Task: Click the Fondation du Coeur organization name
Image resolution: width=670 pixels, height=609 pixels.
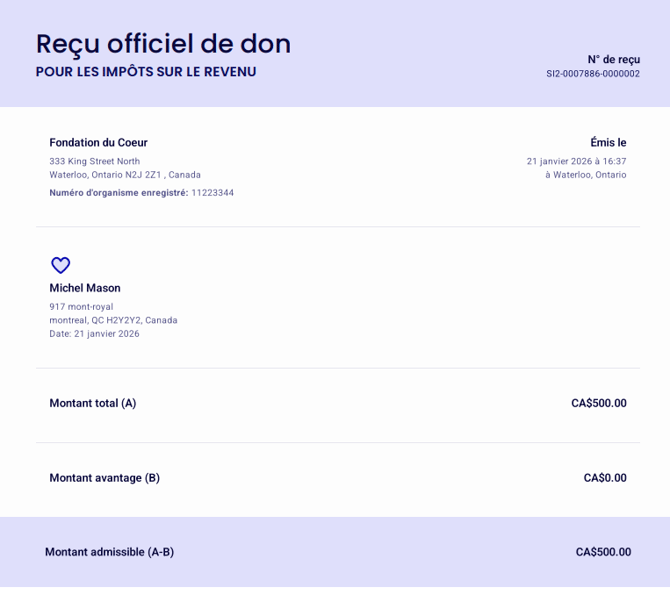Action: click(98, 143)
